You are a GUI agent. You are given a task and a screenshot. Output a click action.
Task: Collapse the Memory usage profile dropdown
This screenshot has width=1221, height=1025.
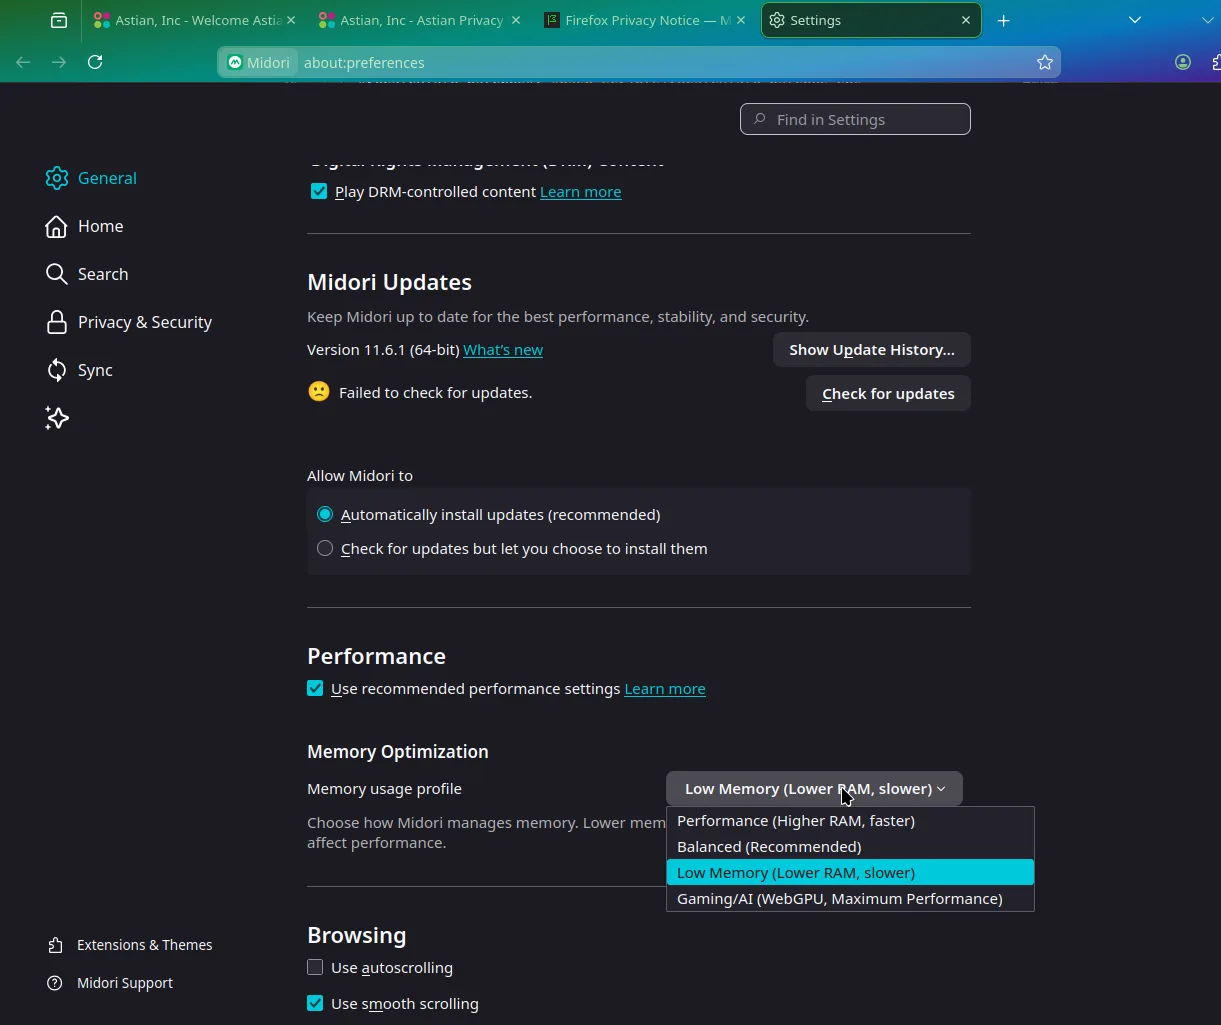[x=814, y=788]
